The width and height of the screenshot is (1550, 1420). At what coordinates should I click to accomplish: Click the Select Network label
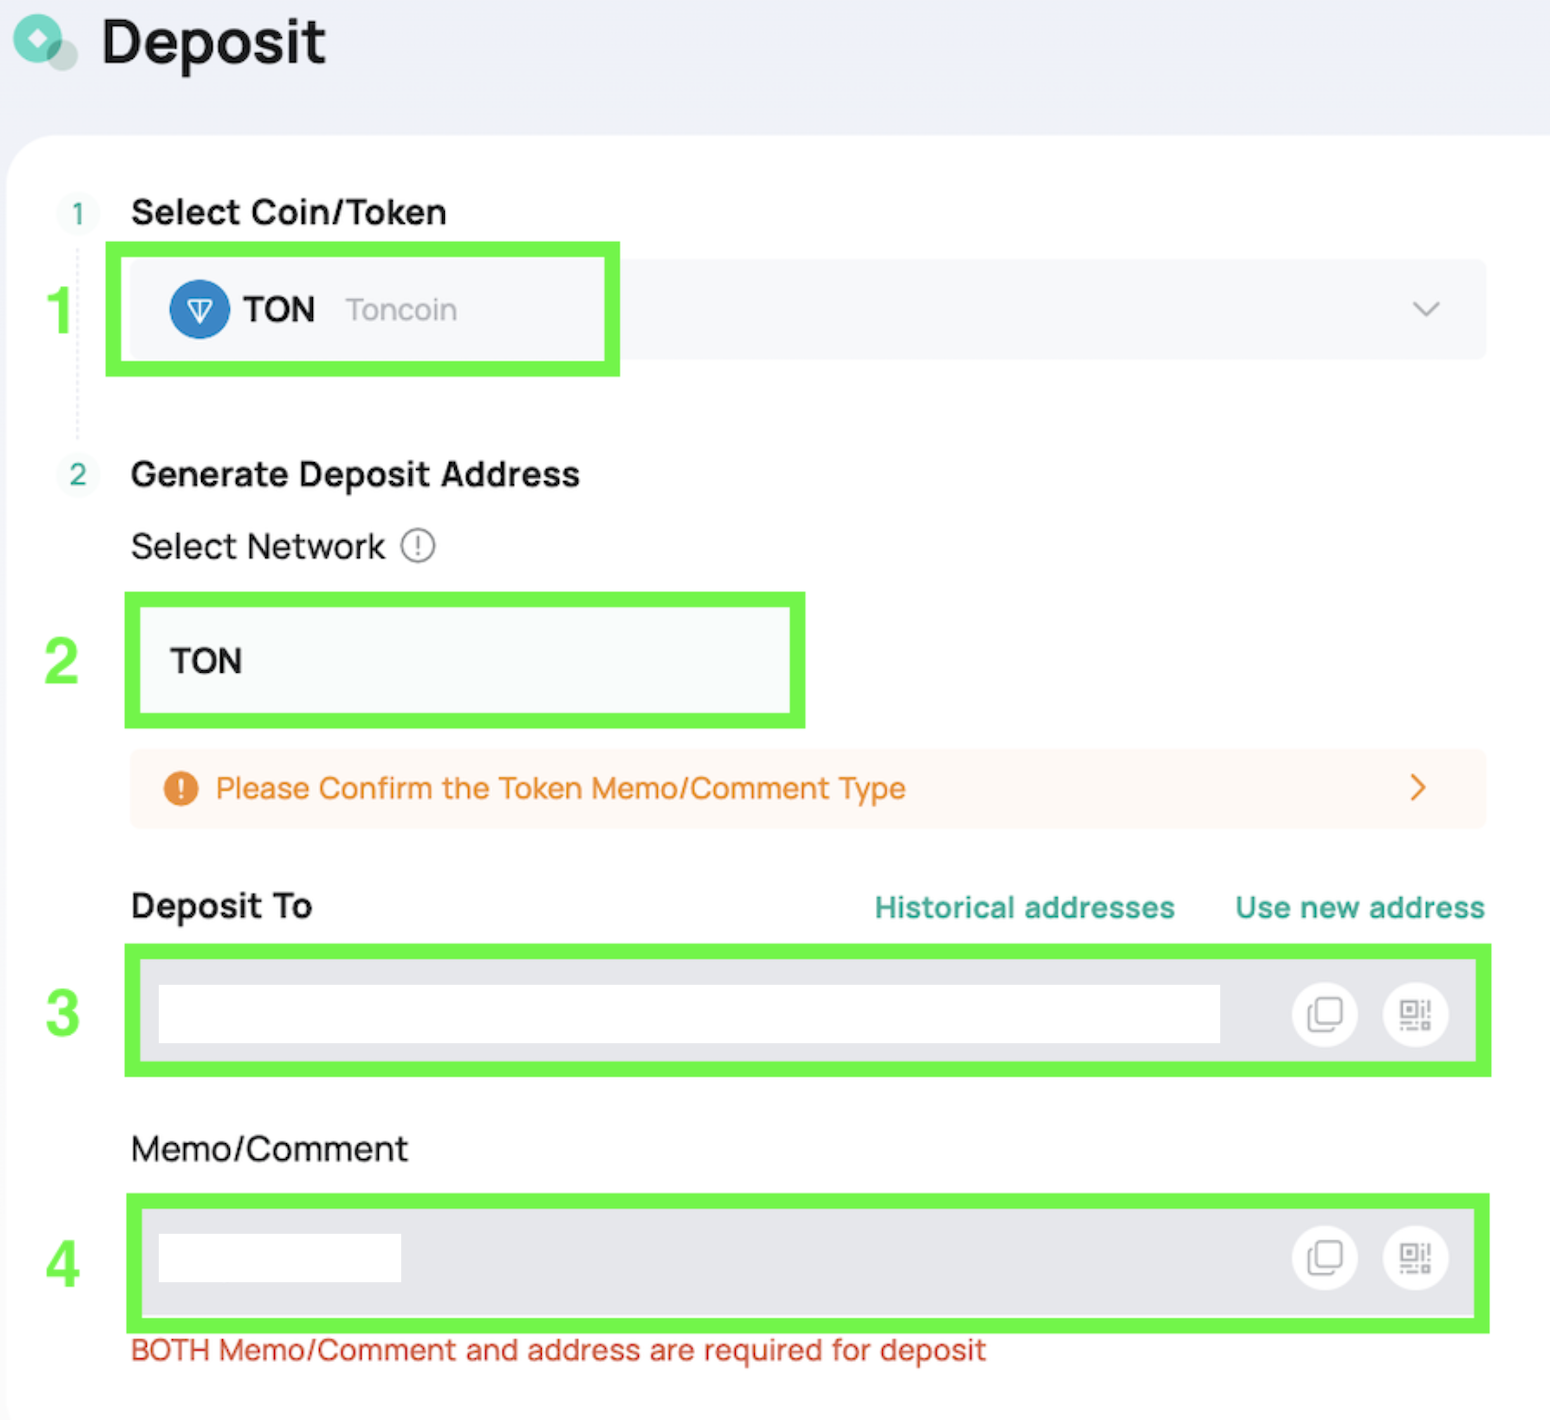coord(258,546)
